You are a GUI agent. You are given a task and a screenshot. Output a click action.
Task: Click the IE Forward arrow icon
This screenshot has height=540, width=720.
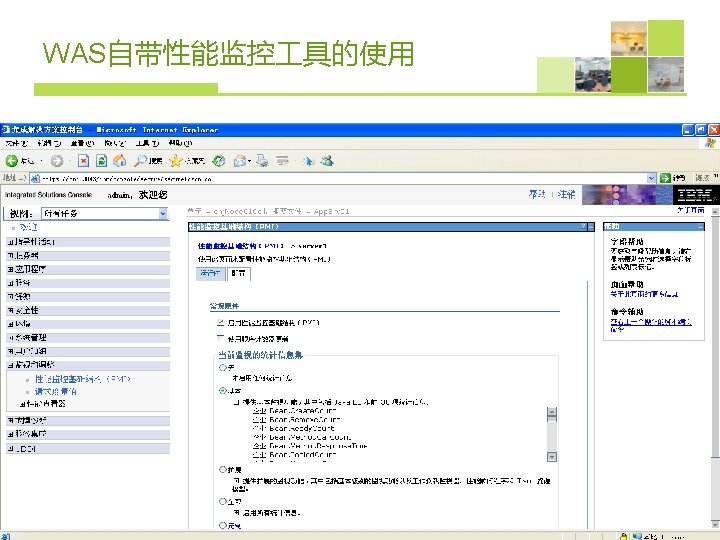57,161
